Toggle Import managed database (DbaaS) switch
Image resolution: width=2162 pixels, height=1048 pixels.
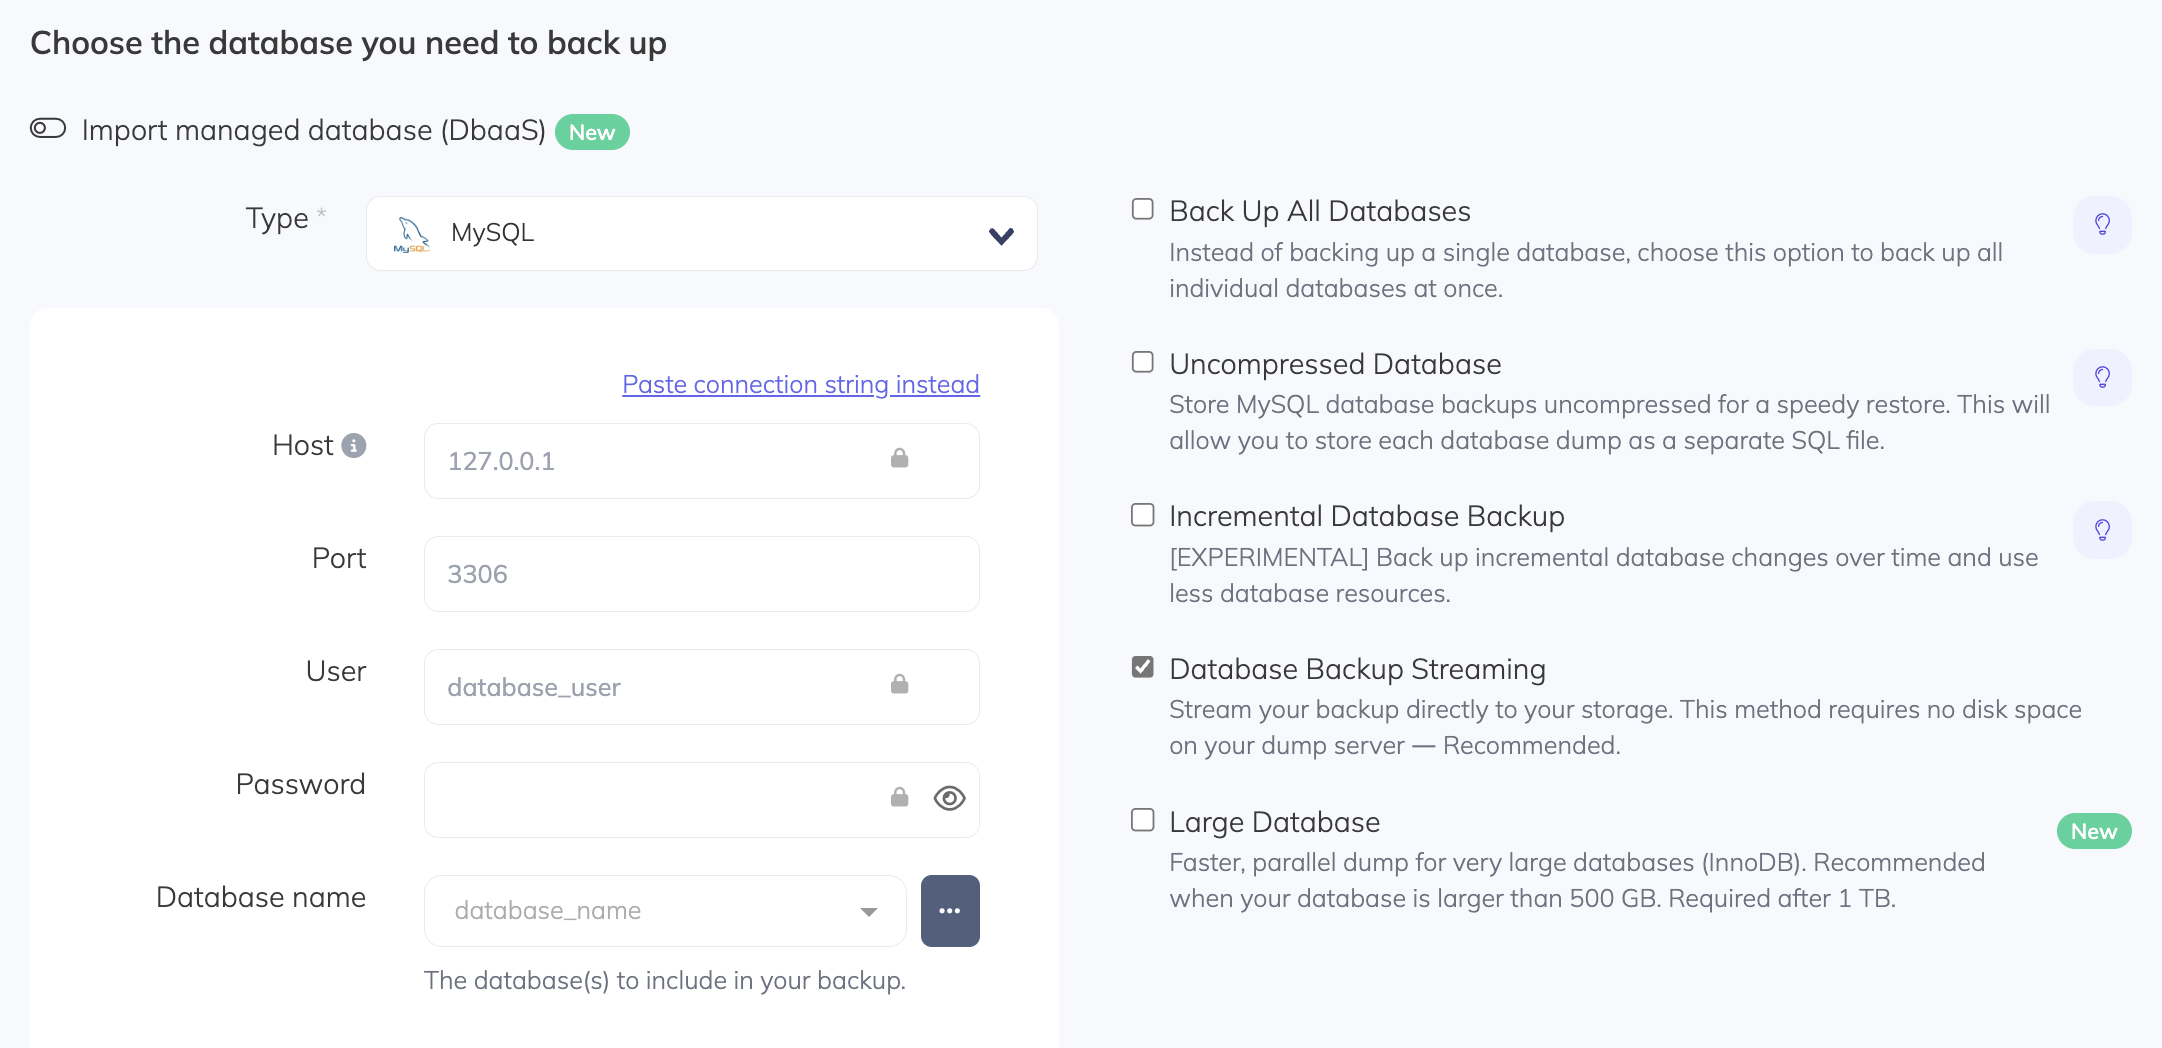(48, 129)
